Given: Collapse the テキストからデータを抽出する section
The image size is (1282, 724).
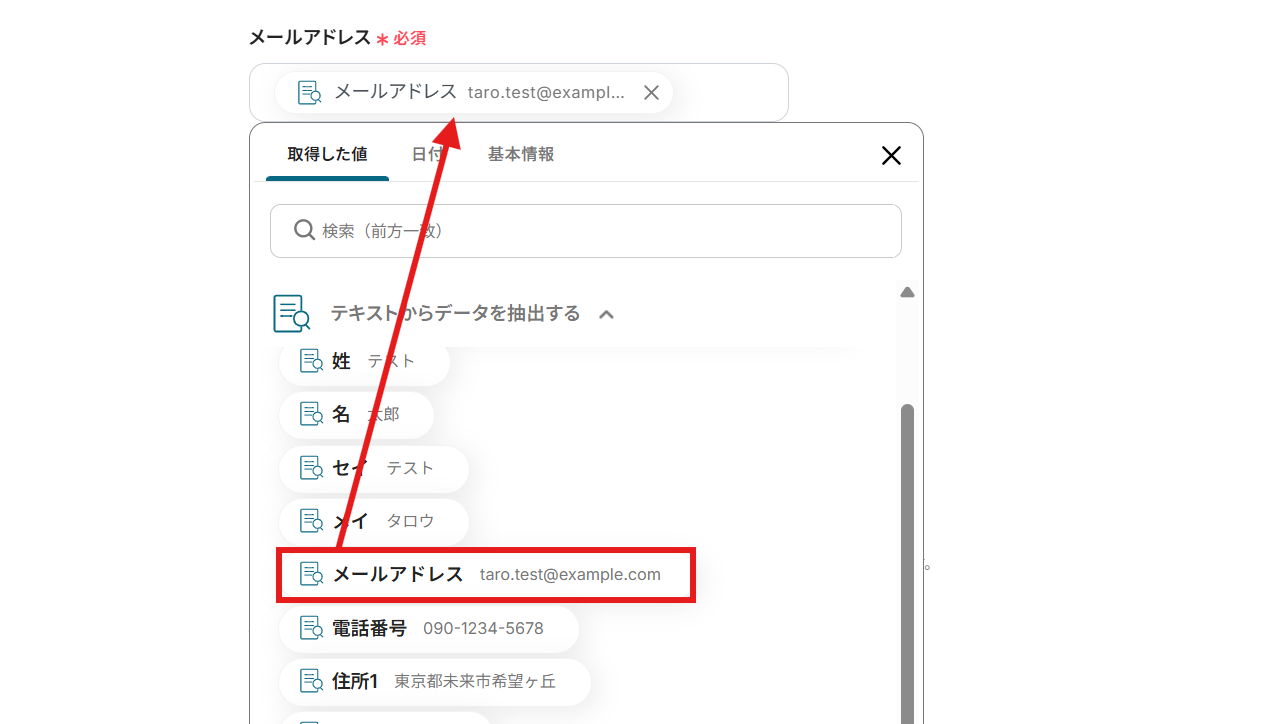Looking at the screenshot, I should coord(606,314).
